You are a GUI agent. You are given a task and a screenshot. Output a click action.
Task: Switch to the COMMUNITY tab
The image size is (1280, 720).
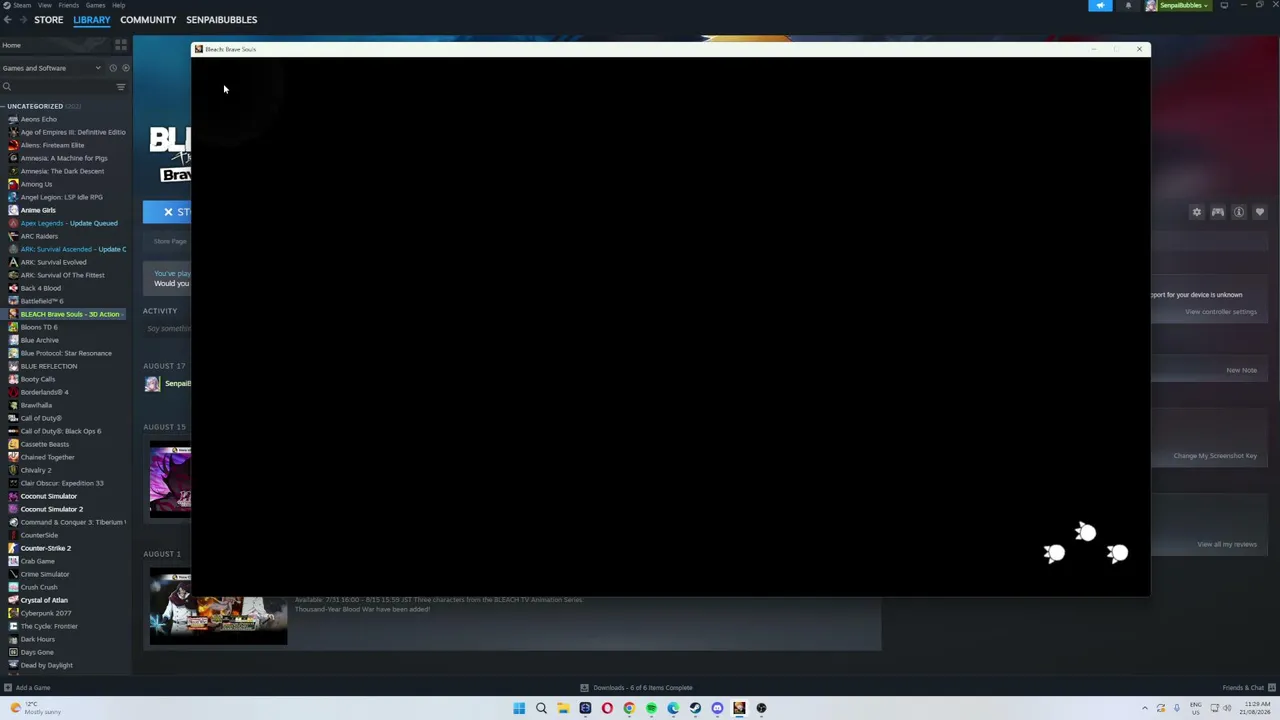coord(148,20)
